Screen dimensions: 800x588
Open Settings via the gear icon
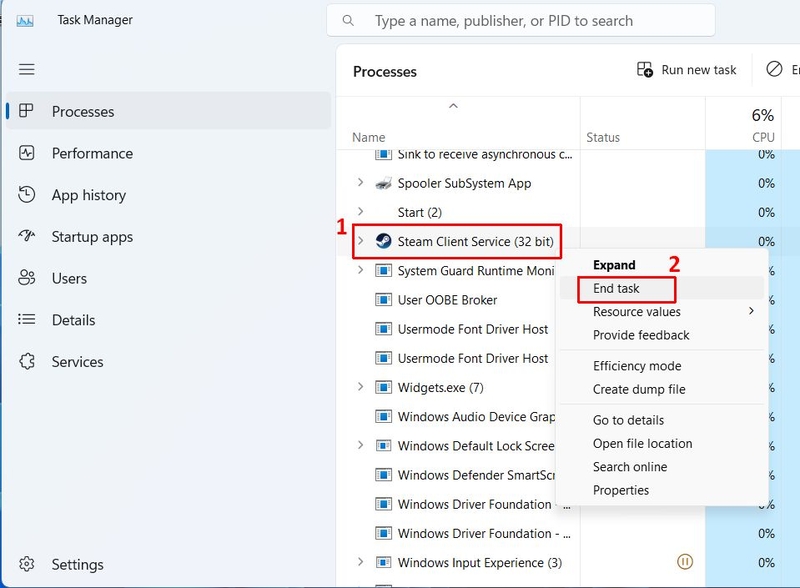(x=27, y=564)
